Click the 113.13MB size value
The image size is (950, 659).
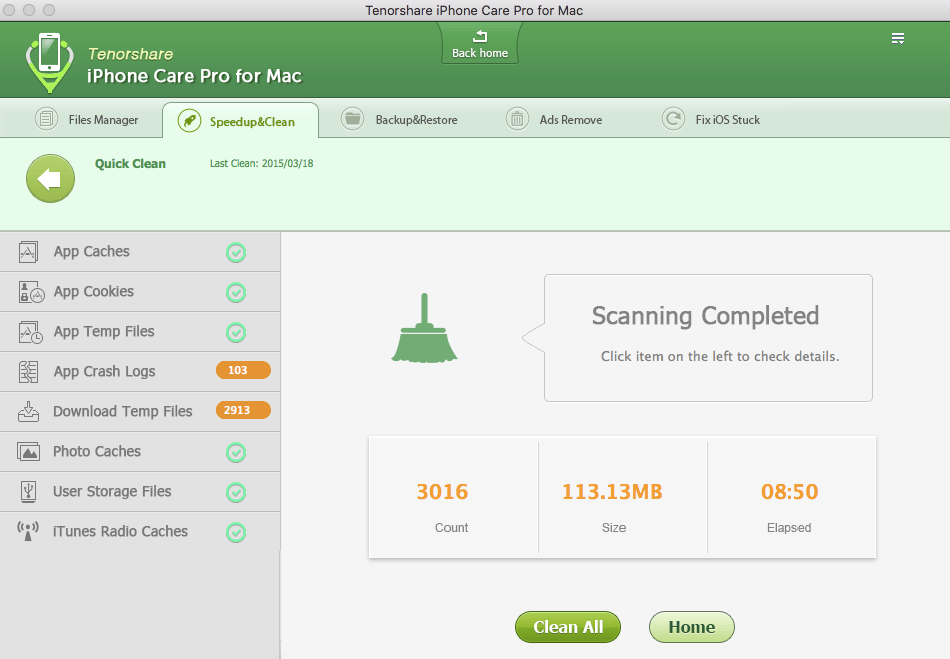612,491
